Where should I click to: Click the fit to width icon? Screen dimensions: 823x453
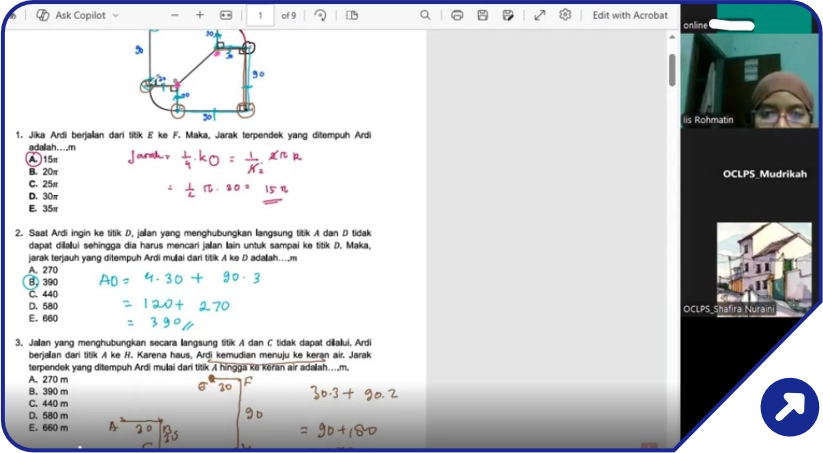(x=226, y=15)
